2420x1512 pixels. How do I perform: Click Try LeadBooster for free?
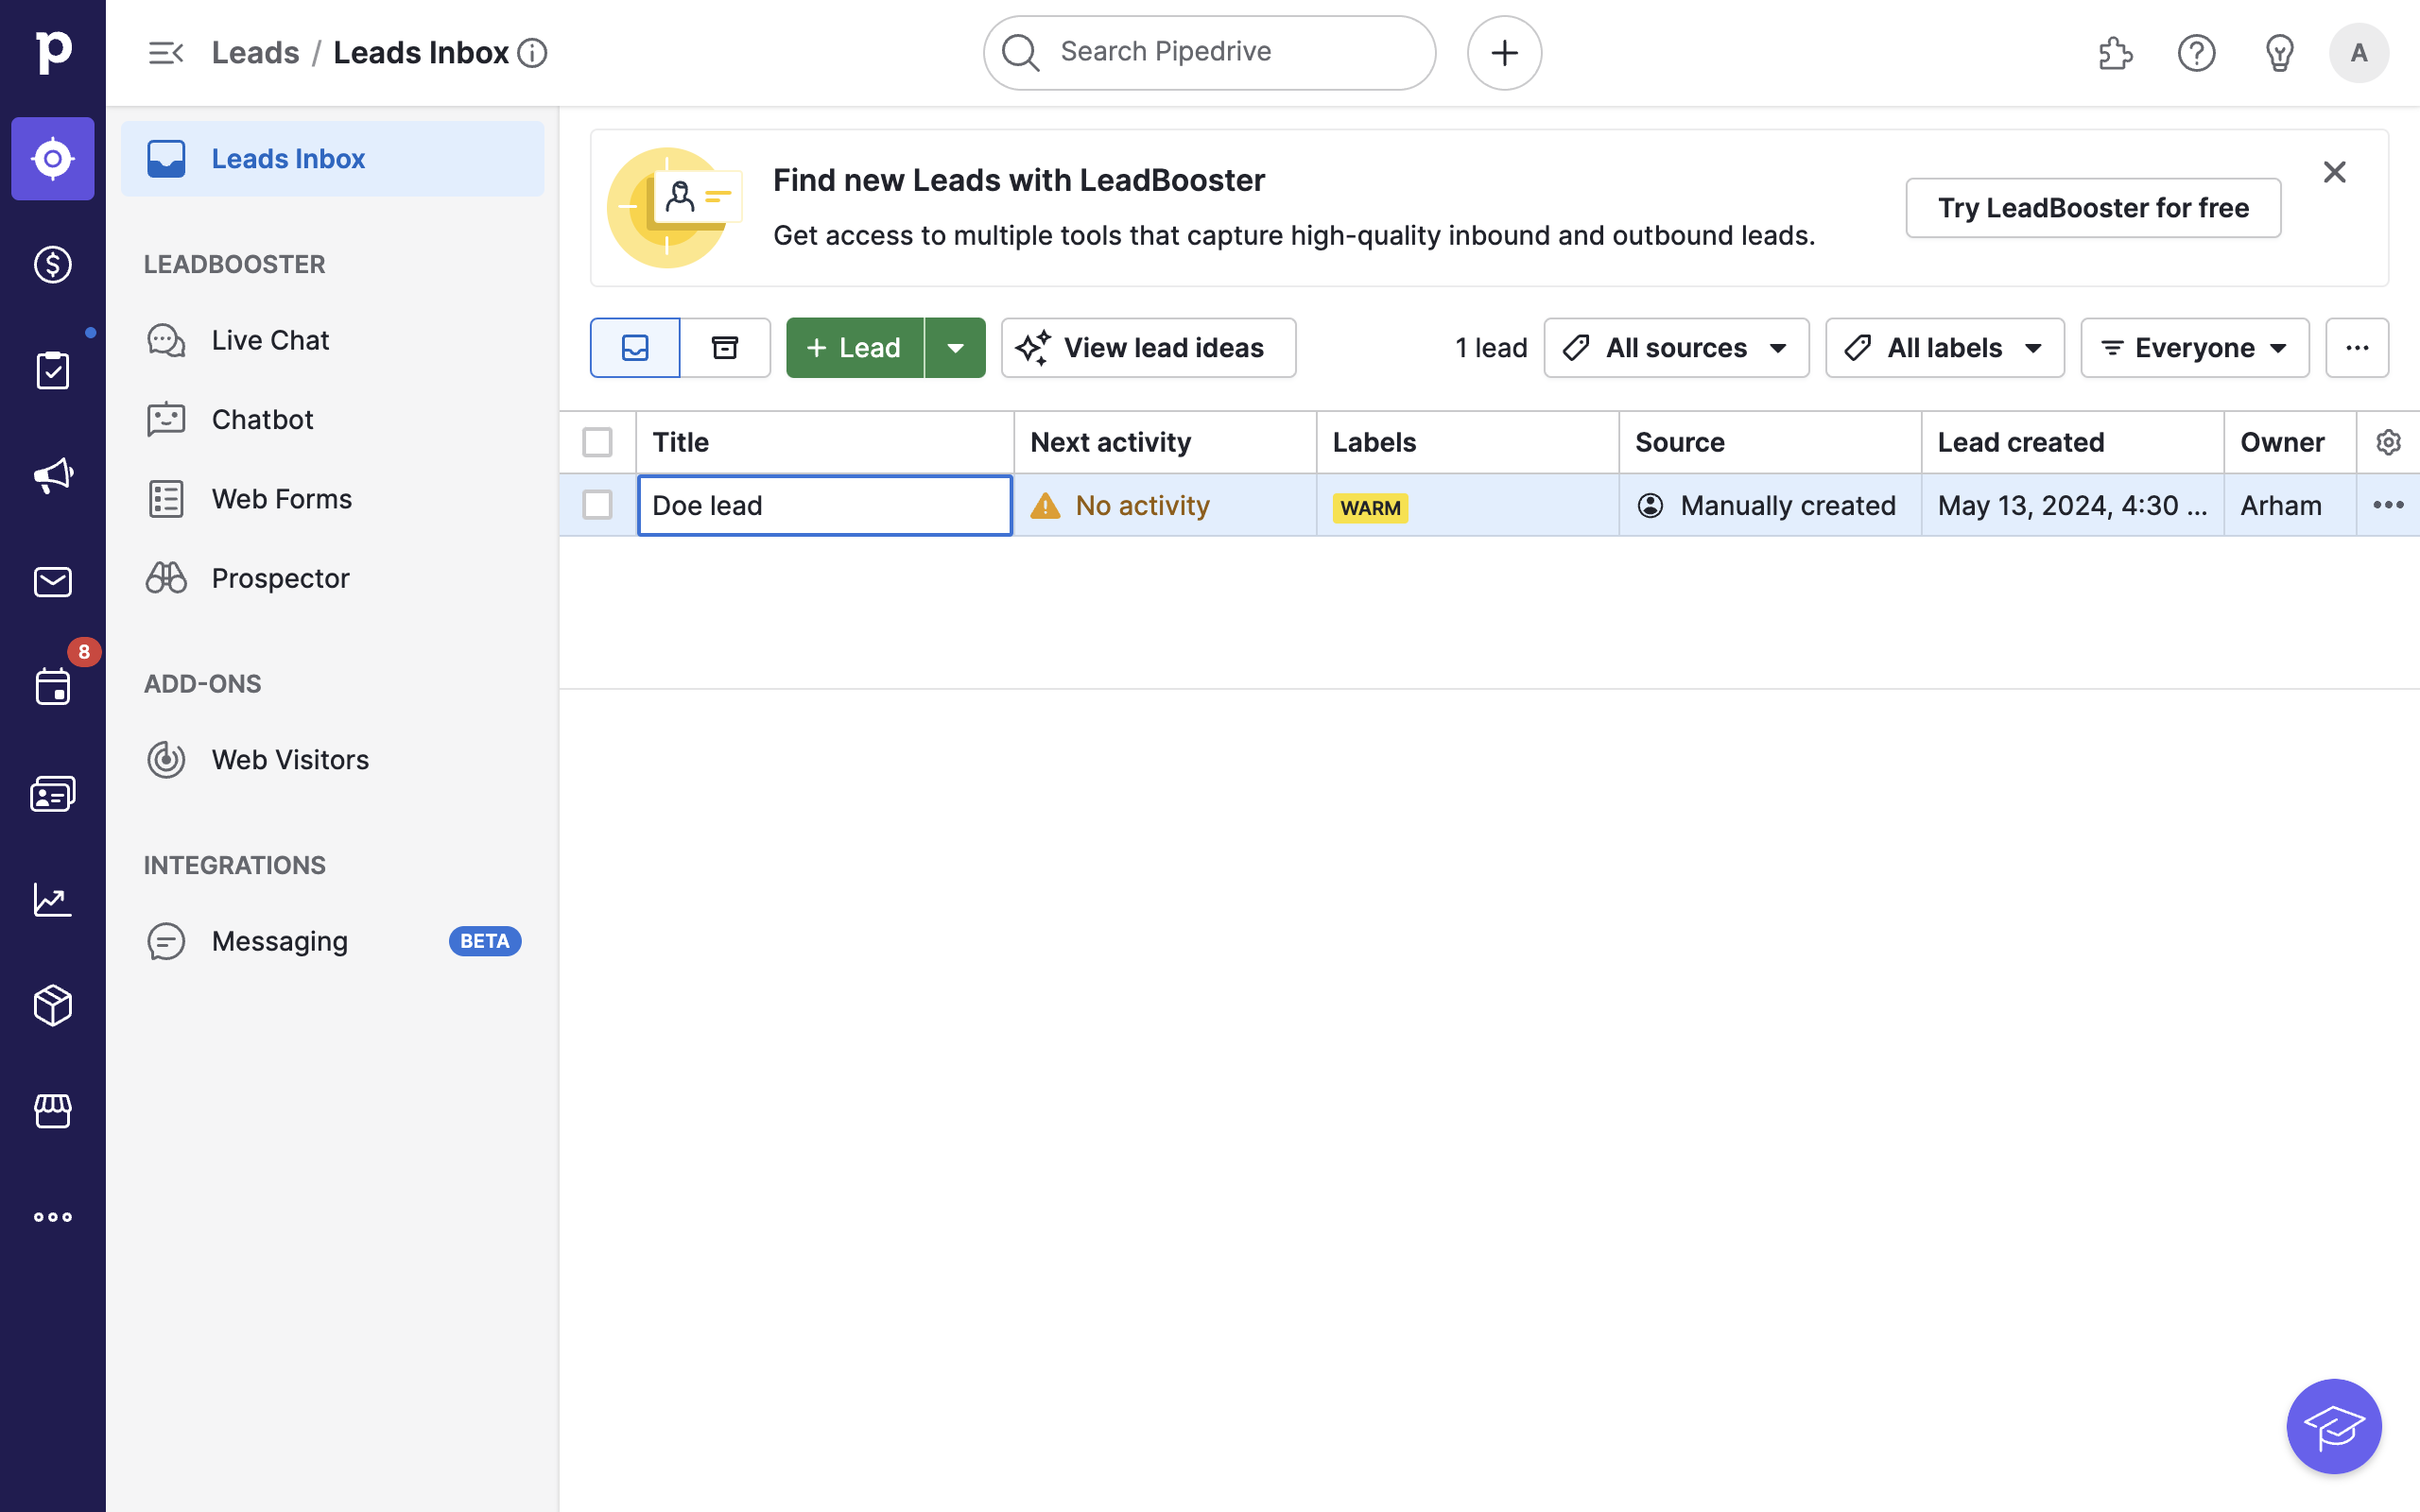pyautogui.click(x=2093, y=208)
